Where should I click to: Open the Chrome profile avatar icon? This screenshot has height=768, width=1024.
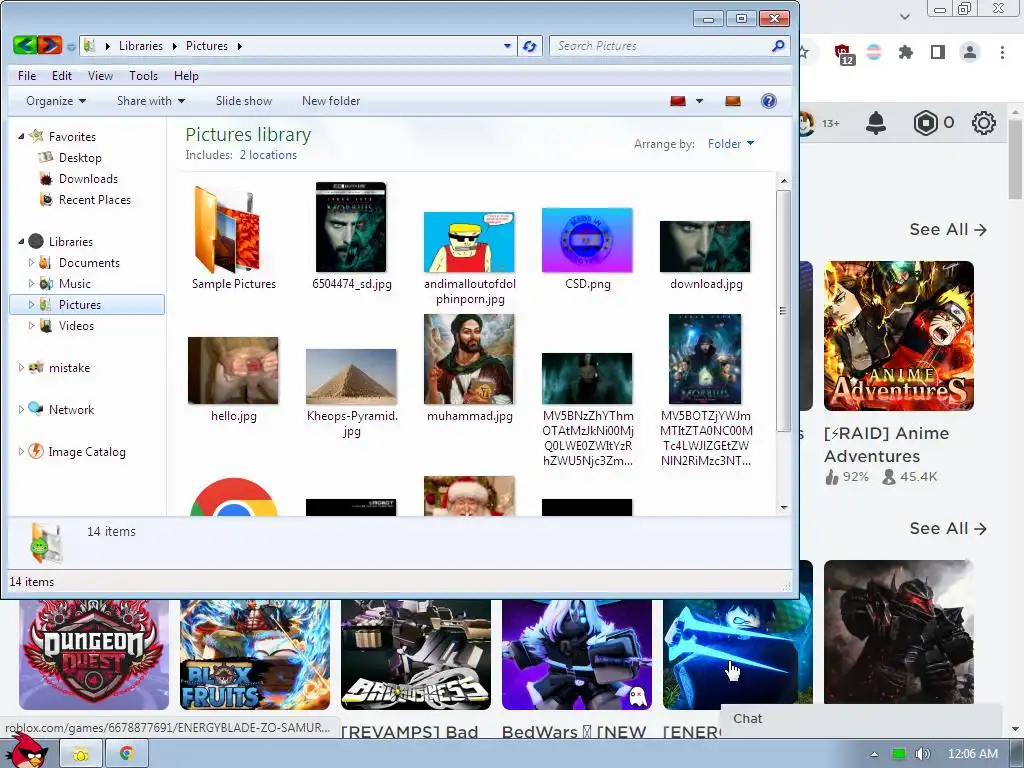pos(970,52)
